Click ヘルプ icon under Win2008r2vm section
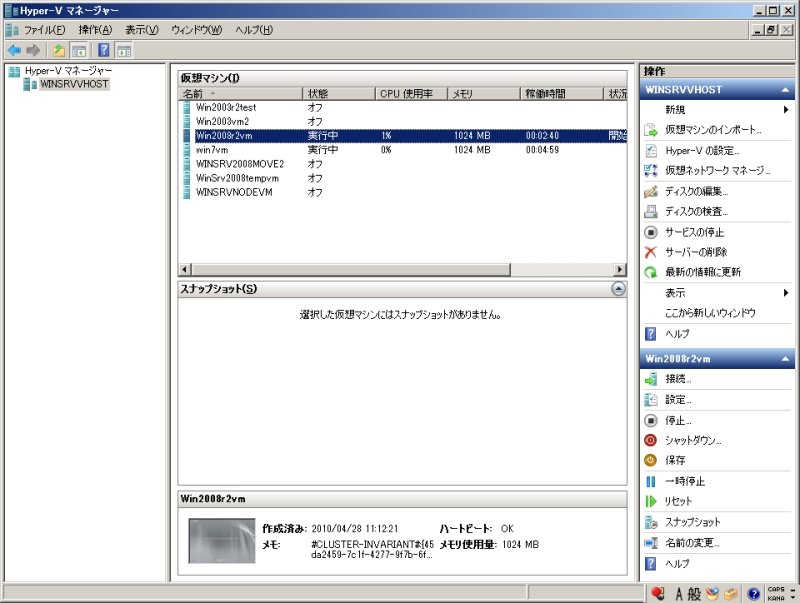This screenshot has height=603, width=800. 651,564
